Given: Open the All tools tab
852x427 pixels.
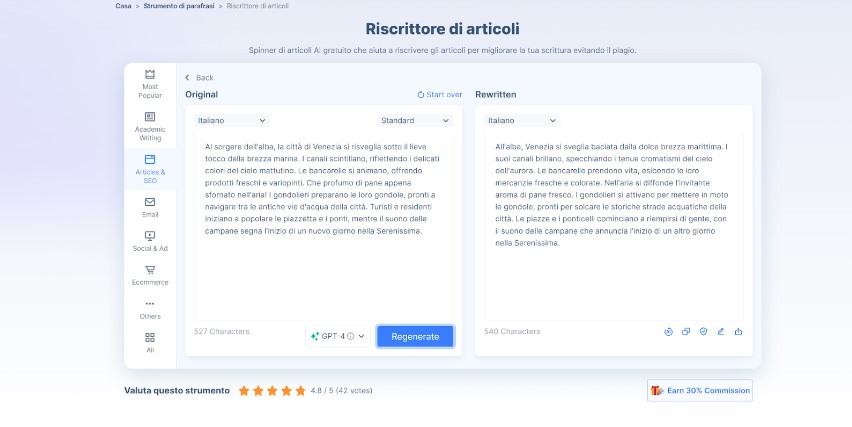Looking at the screenshot, I should click(150, 343).
